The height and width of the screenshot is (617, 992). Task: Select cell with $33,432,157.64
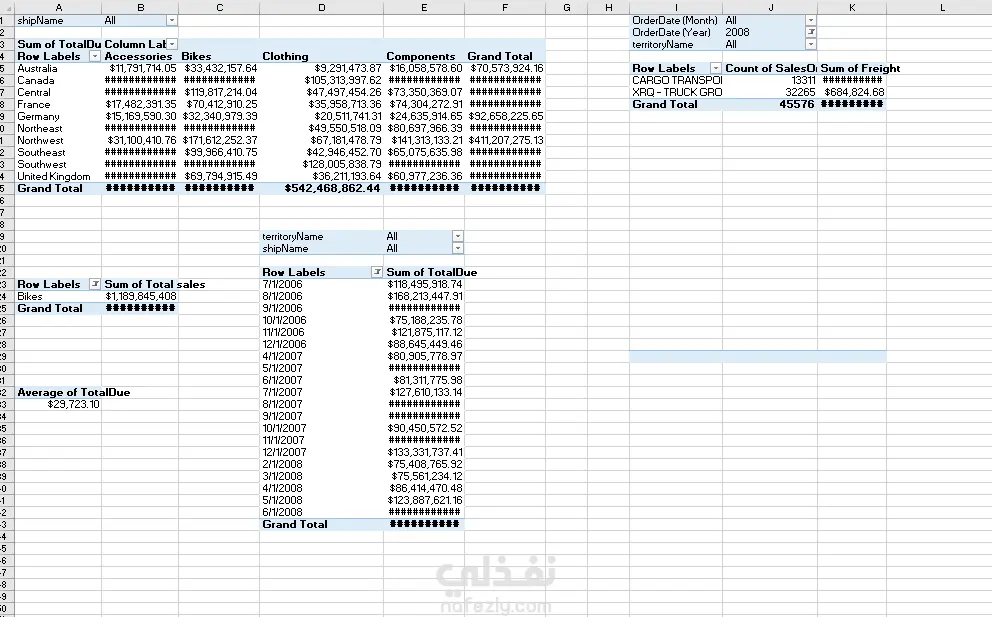coord(220,68)
